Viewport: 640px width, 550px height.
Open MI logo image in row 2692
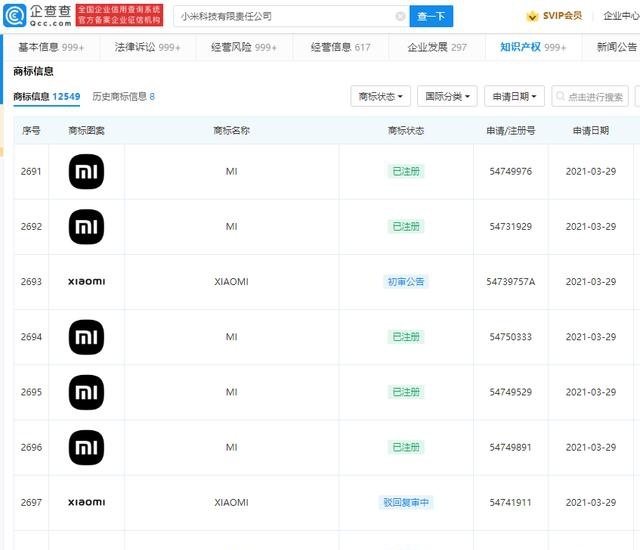[87, 226]
